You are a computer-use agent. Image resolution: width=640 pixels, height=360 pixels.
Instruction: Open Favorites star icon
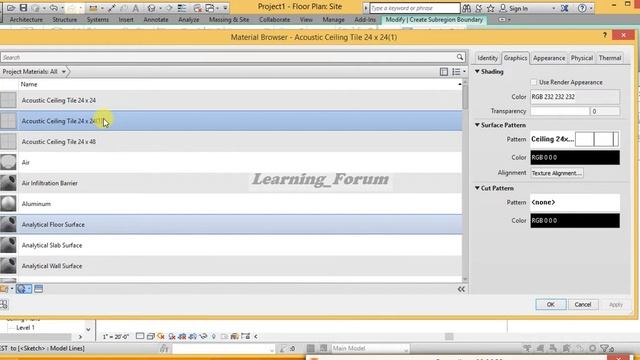(x=491, y=8)
